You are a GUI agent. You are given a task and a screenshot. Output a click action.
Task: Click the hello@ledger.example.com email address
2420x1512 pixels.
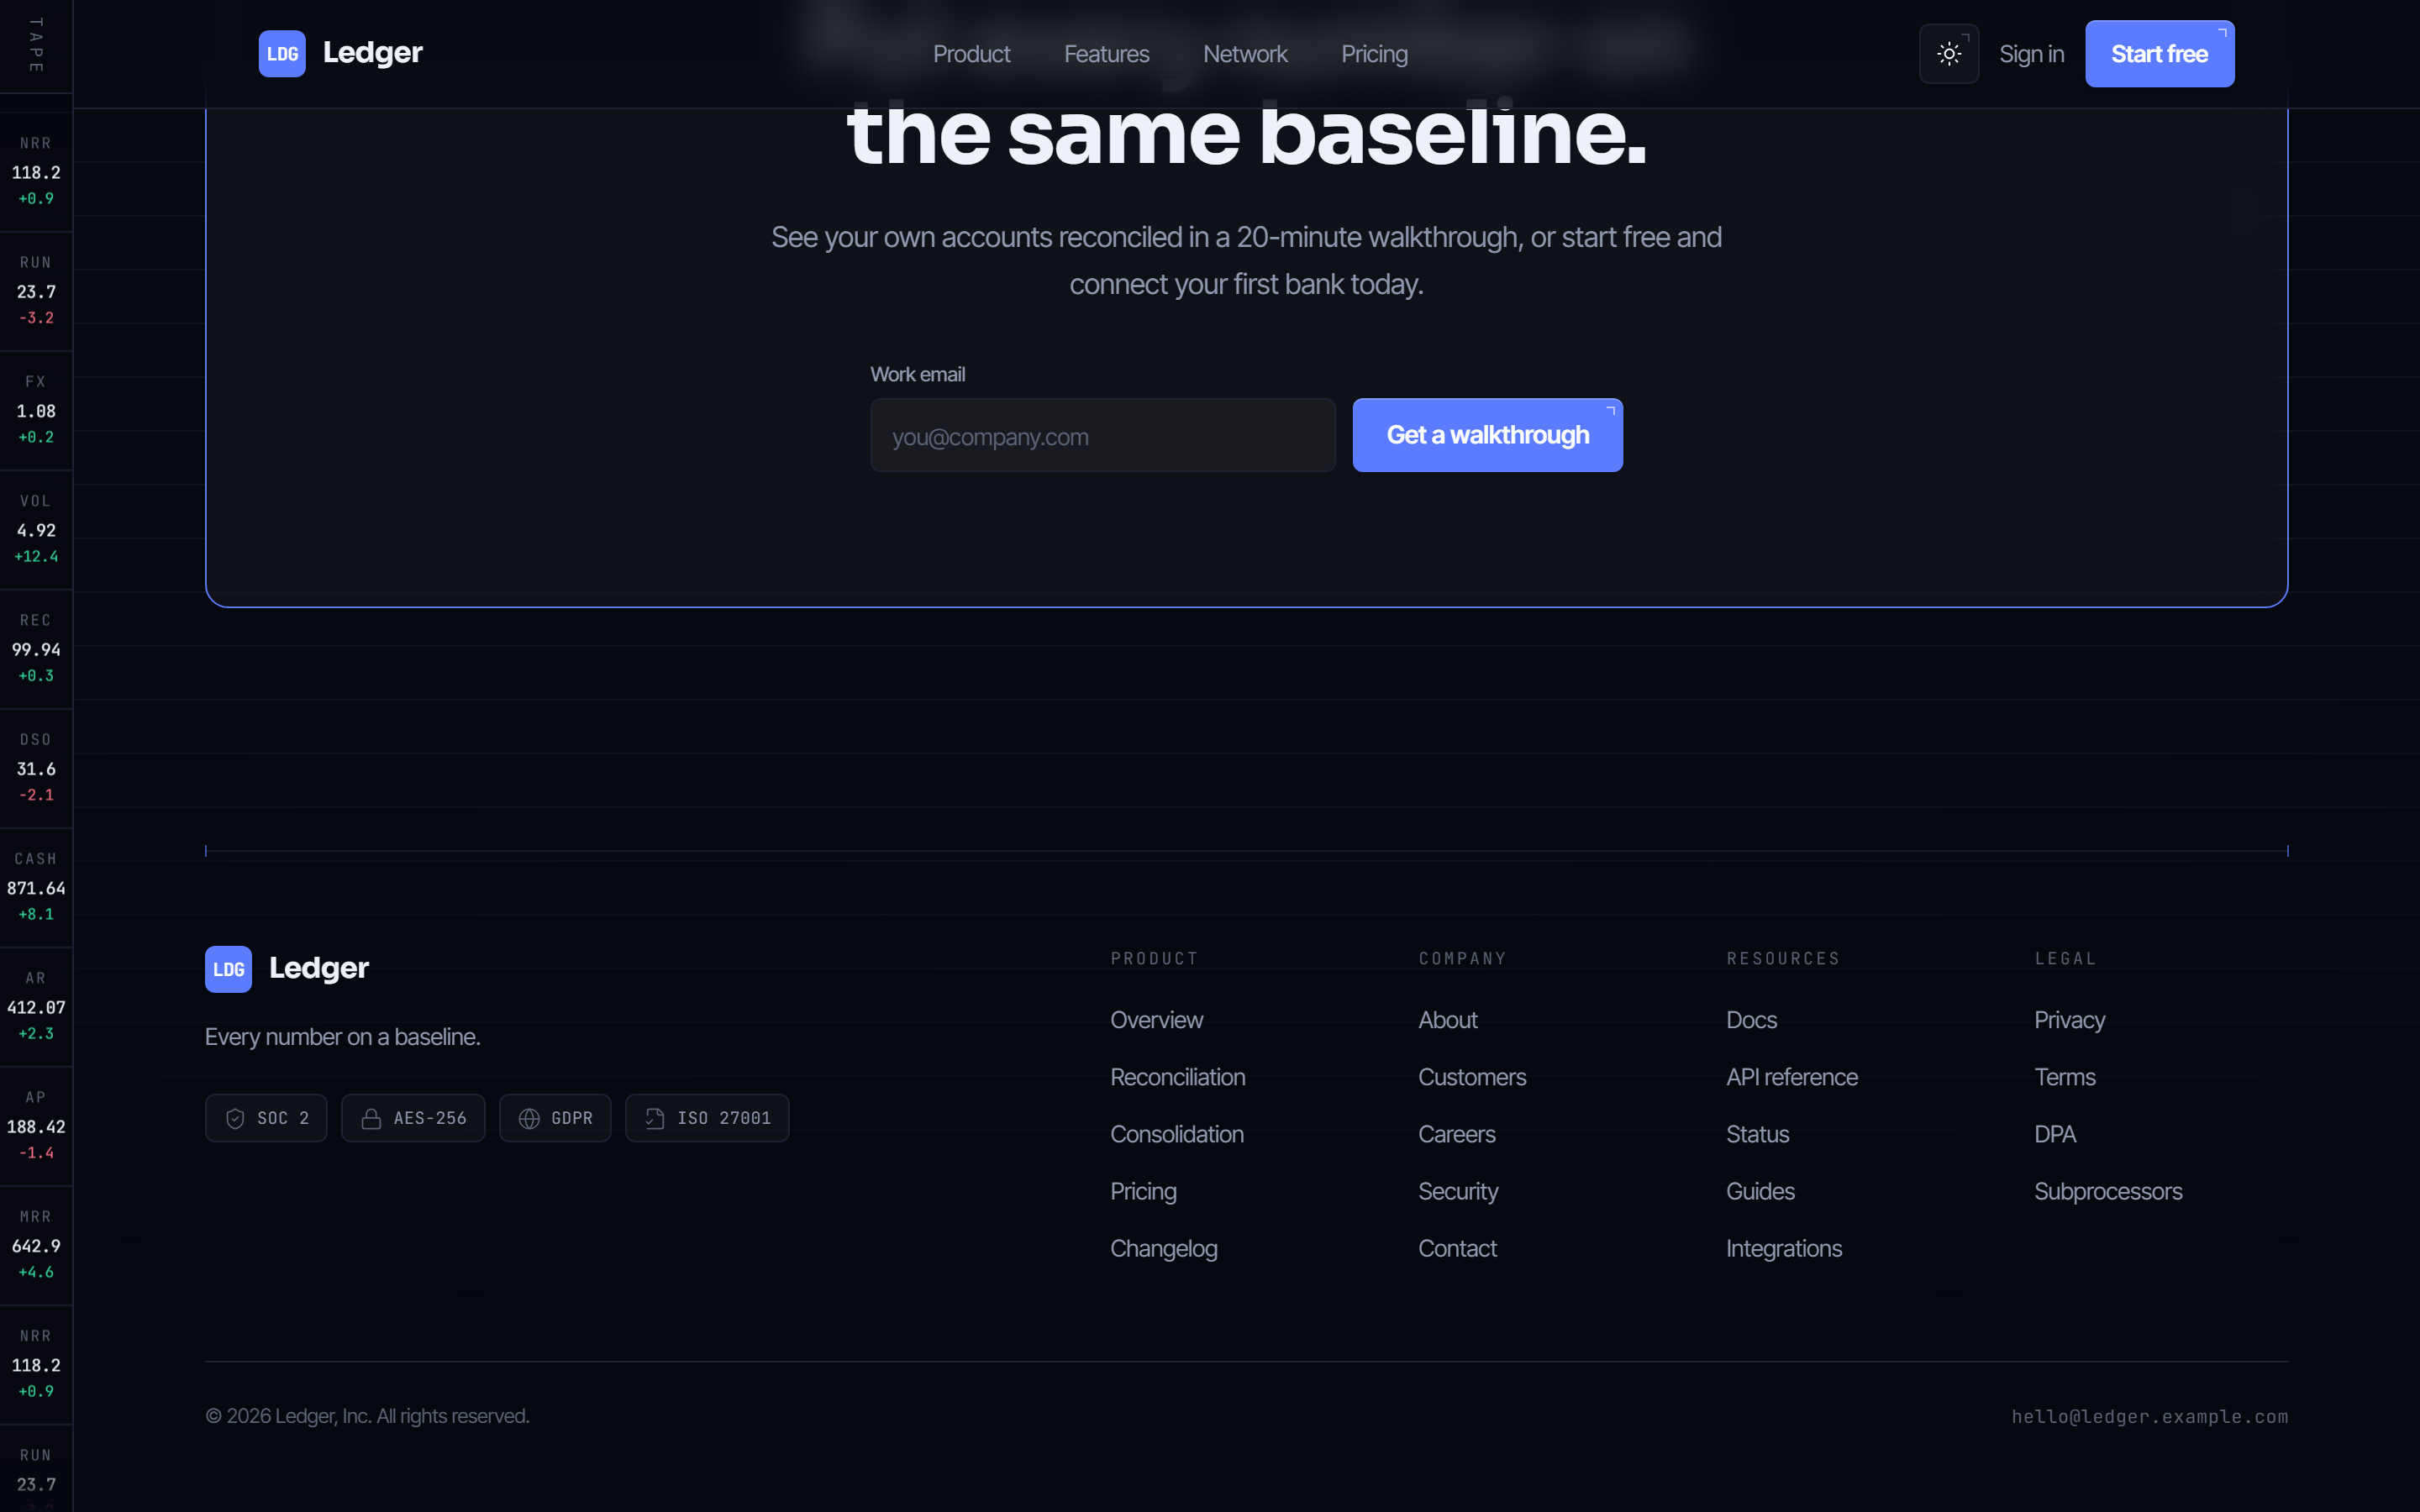2149,1416
